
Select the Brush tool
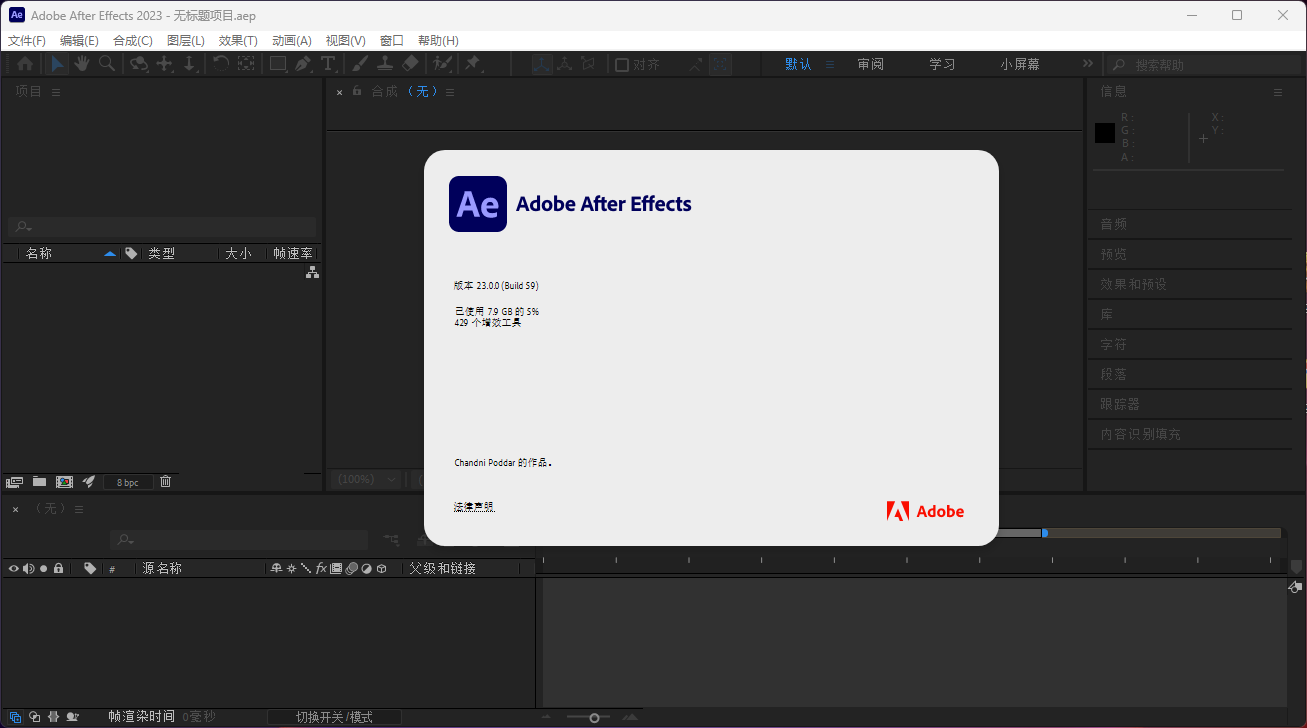[360, 64]
